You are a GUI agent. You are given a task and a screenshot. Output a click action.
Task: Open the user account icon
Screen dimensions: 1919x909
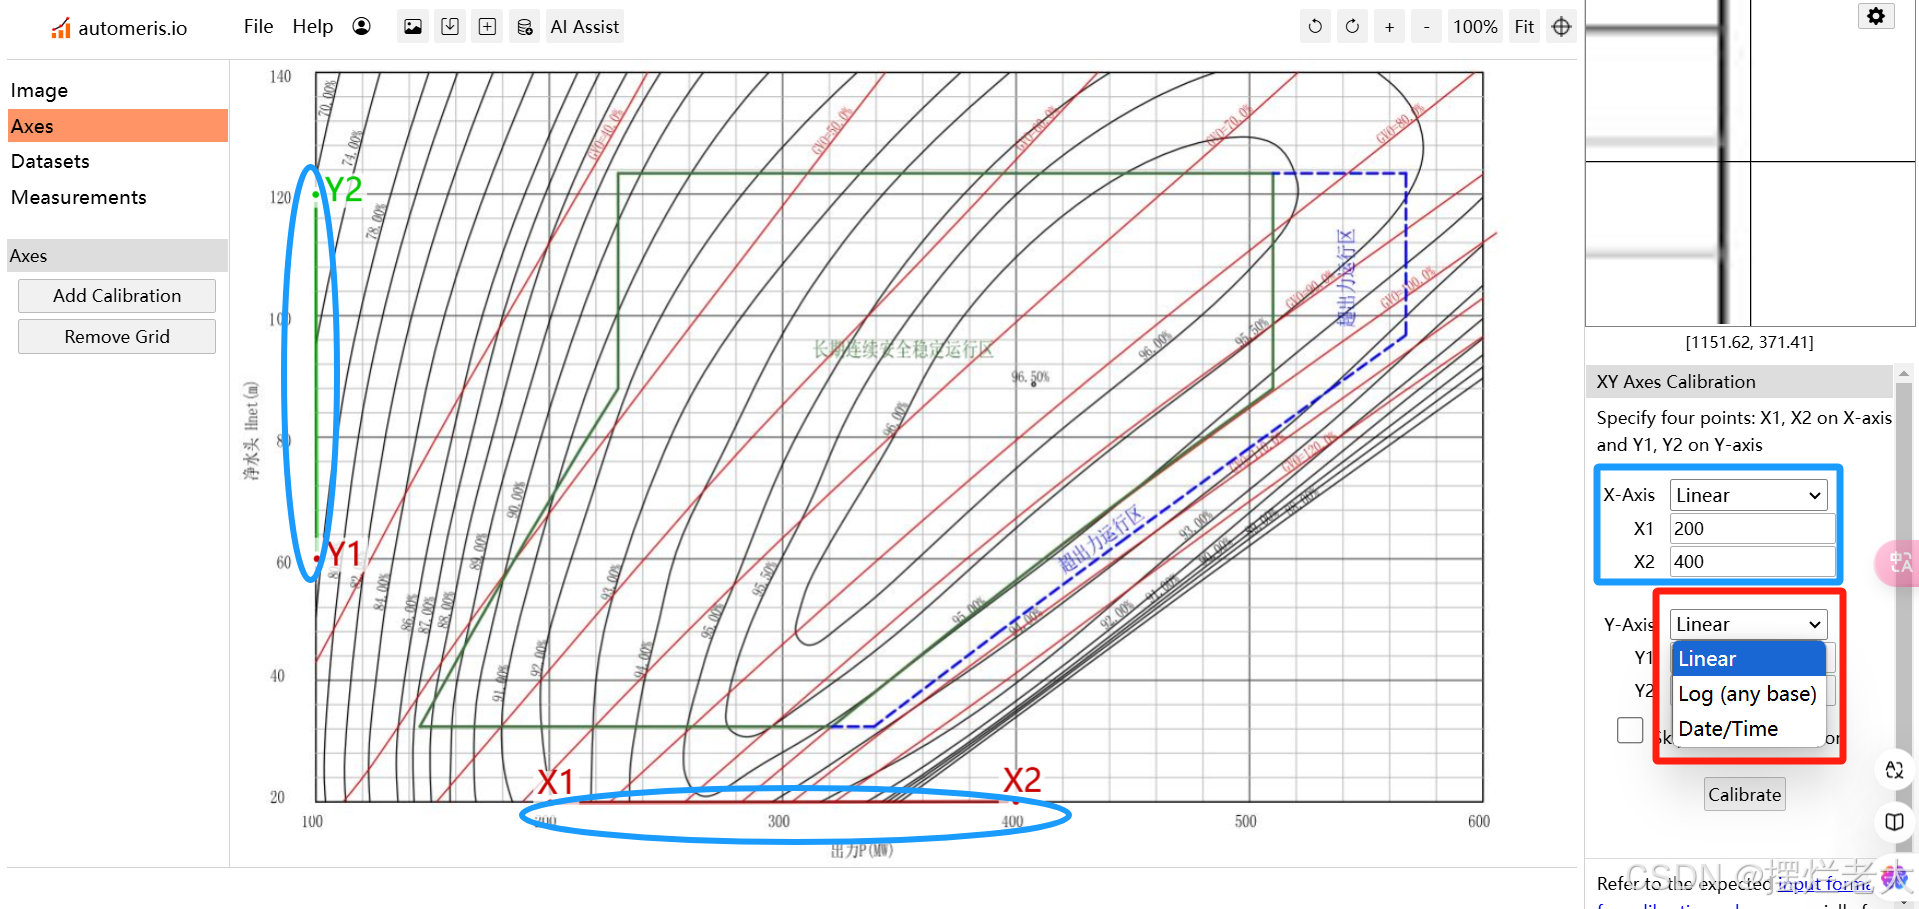(x=362, y=27)
